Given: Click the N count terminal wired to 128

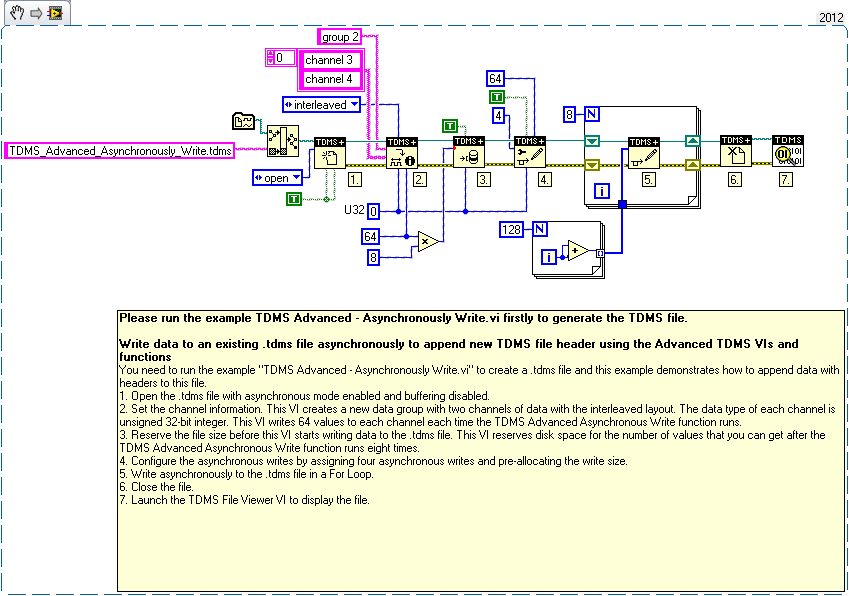Looking at the screenshot, I should pyautogui.click(x=540, y=230).
